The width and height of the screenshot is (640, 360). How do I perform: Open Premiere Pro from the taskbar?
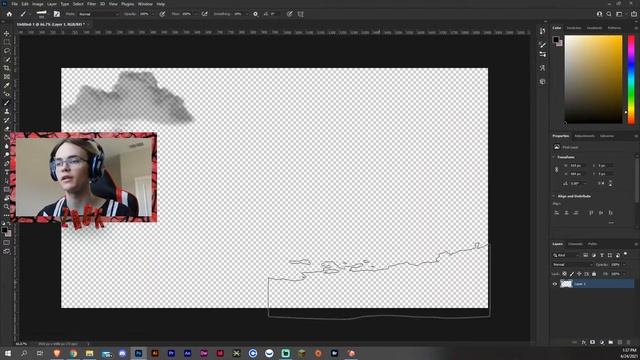tap(171, 353)
